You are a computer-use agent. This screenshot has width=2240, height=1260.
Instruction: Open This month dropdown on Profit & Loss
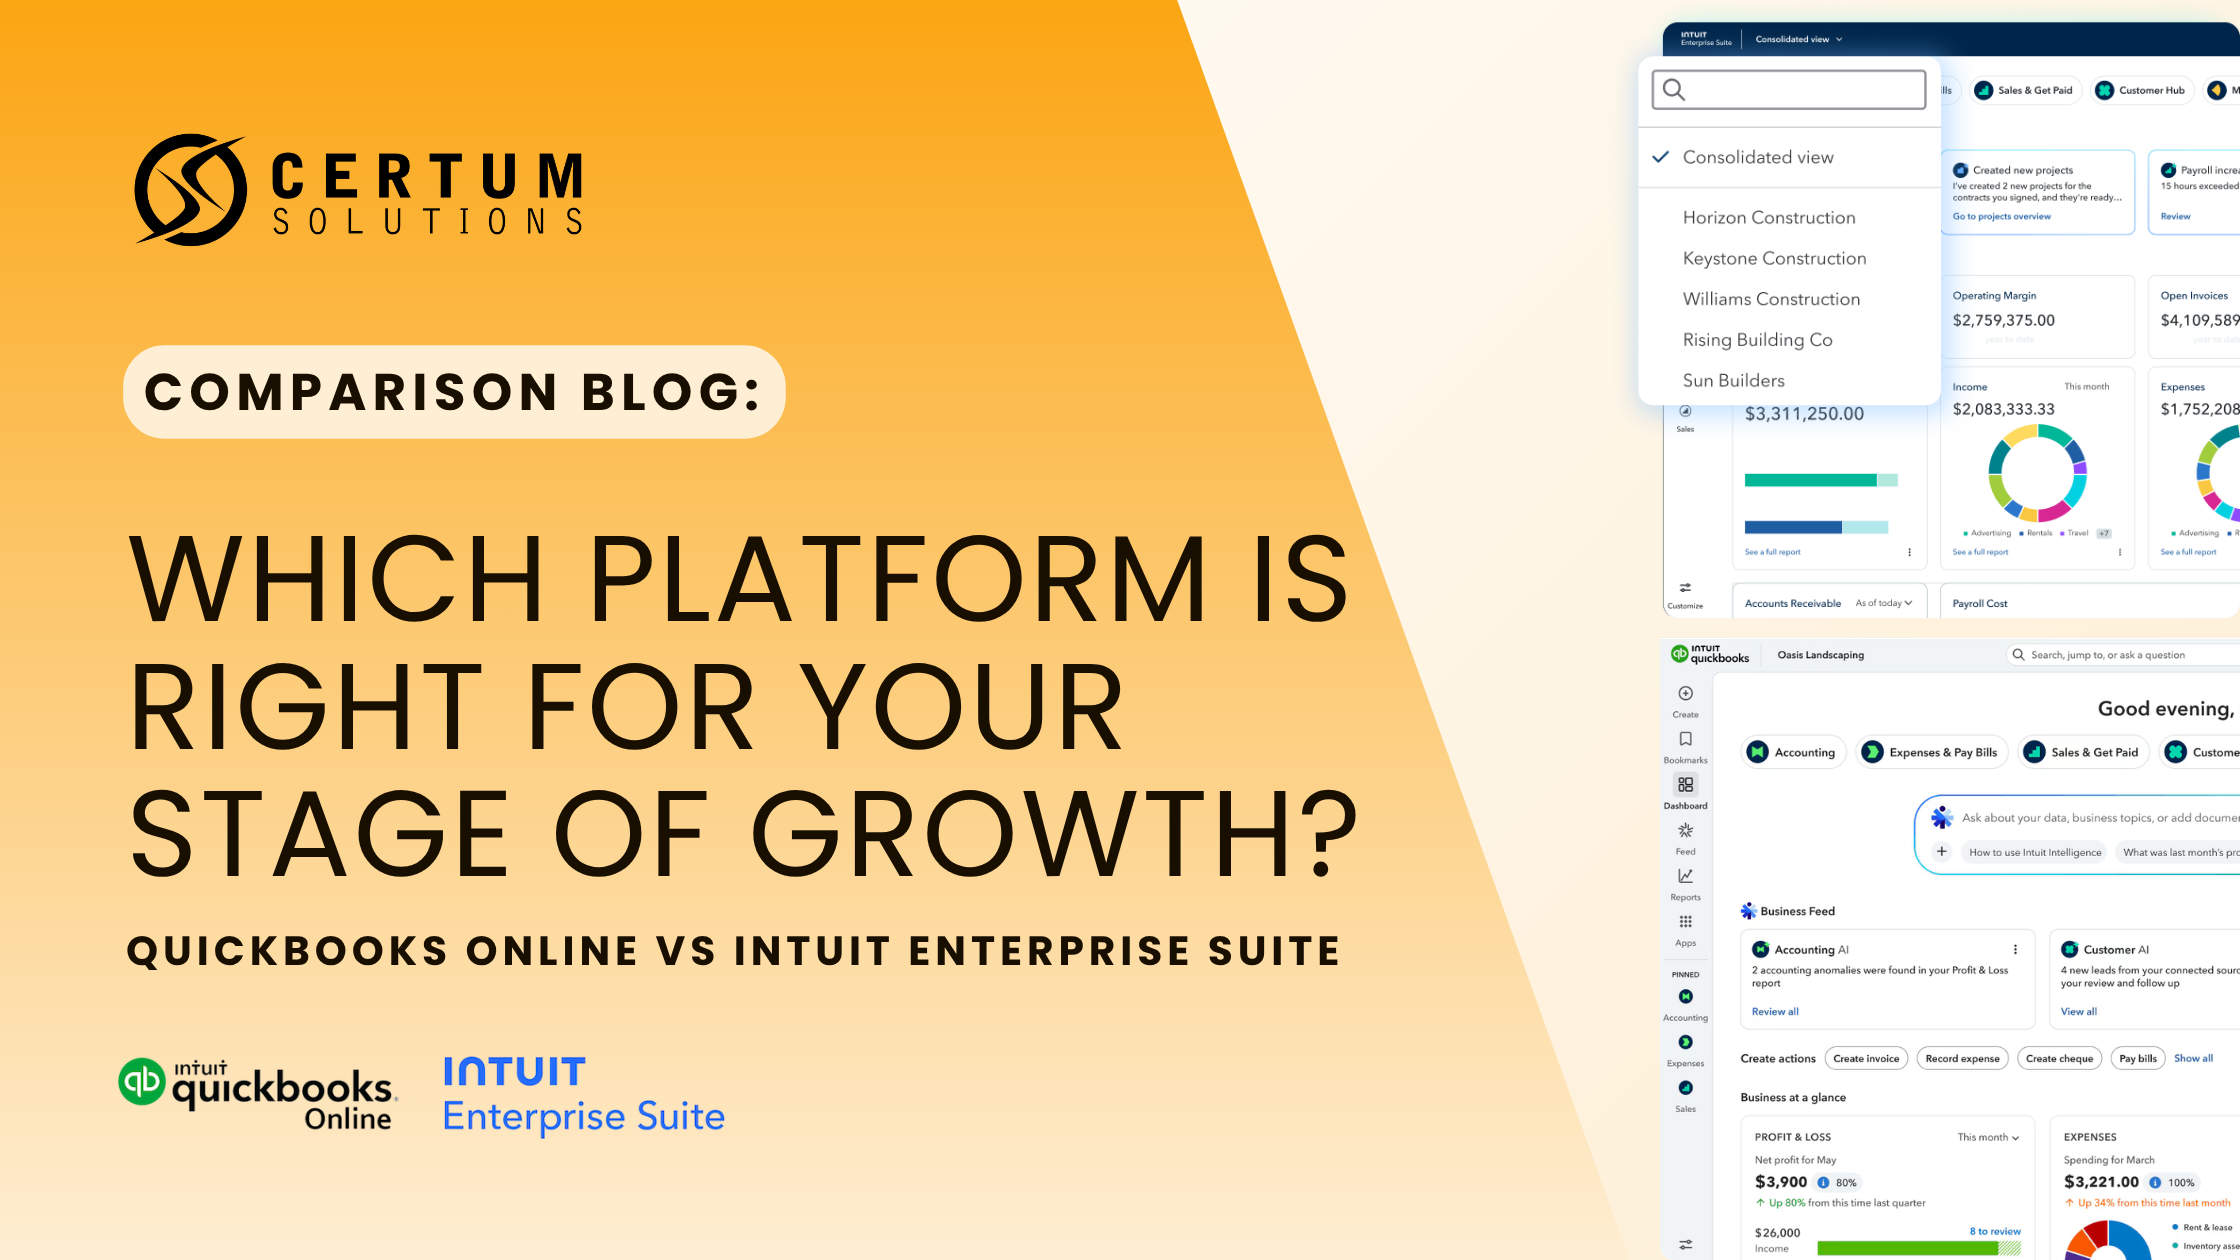pos(1988,1137)
